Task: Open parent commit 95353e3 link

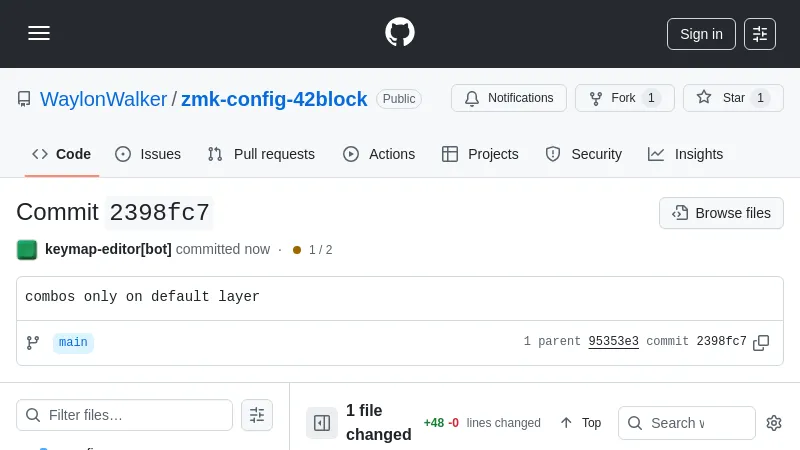Action: [613, 342]
